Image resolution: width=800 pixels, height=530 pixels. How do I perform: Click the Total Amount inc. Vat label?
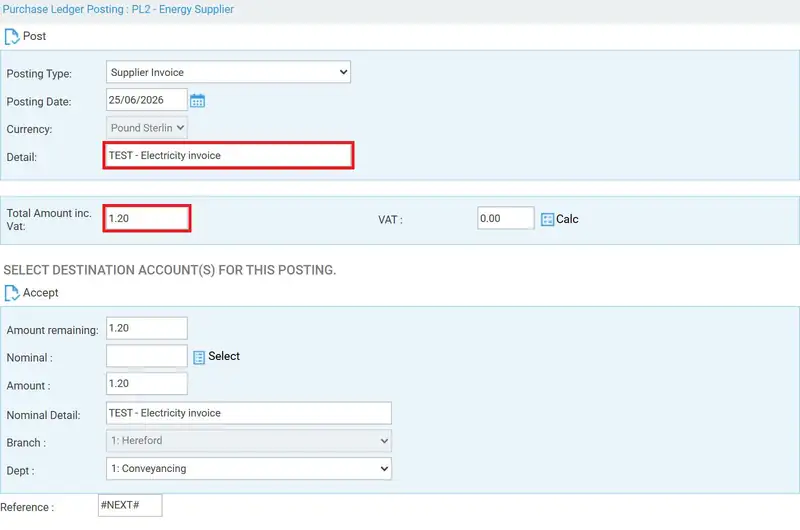49,219
